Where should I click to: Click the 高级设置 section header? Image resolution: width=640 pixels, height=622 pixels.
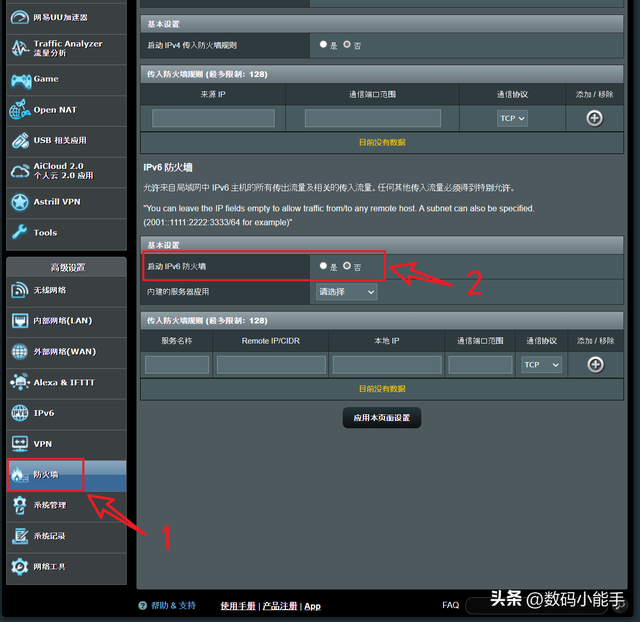(68, 268)
